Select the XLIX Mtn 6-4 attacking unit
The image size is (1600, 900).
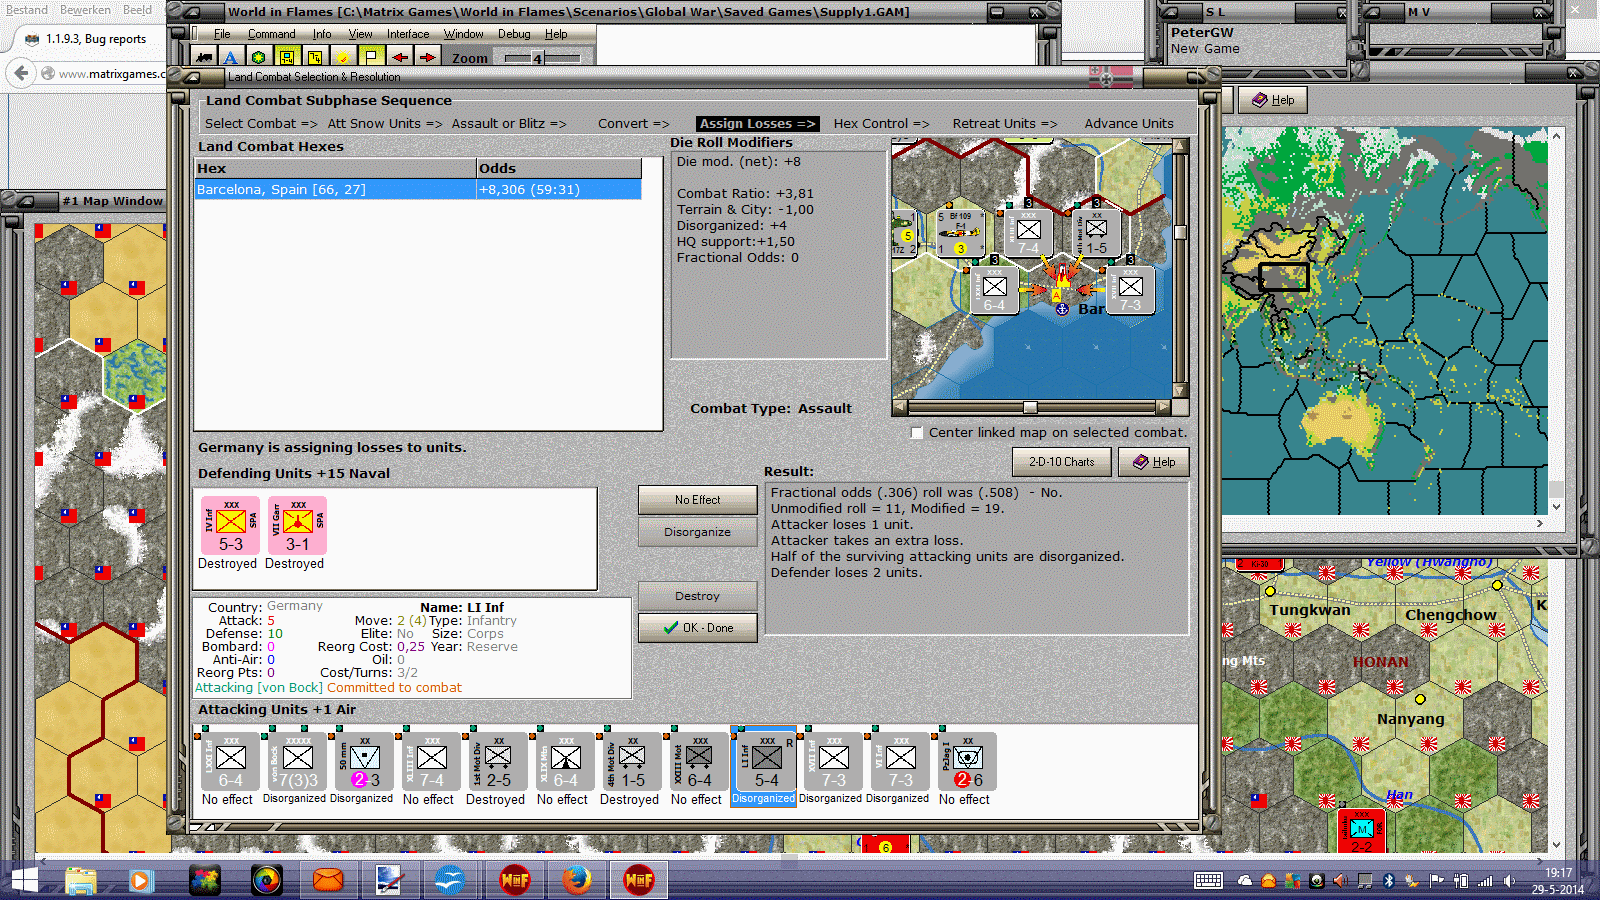(563, 762)
